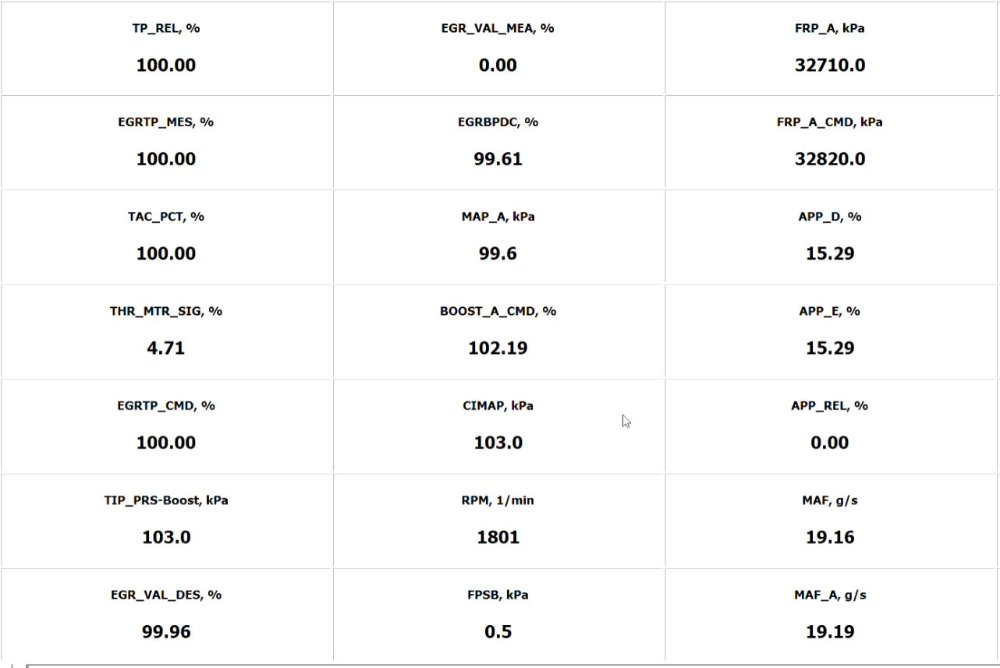Click the APP_D percentage cell
1000x668 pixels.
[830, 236]
